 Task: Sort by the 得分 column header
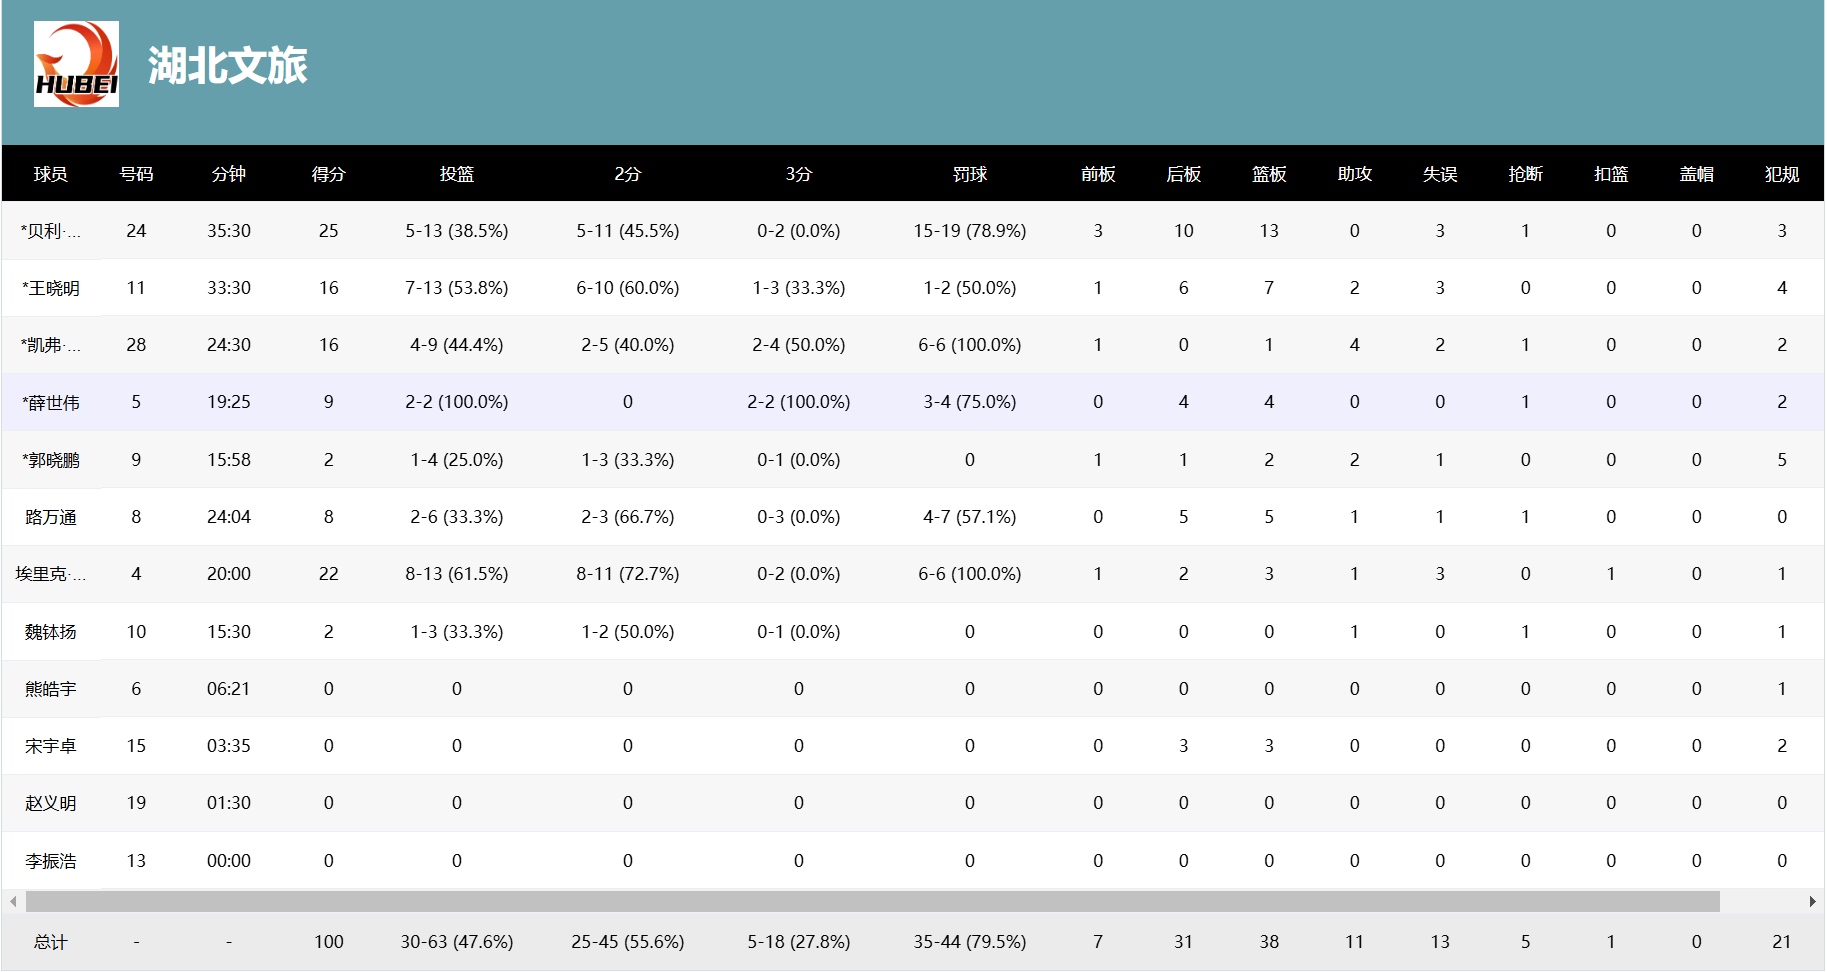tap(328, 174)
